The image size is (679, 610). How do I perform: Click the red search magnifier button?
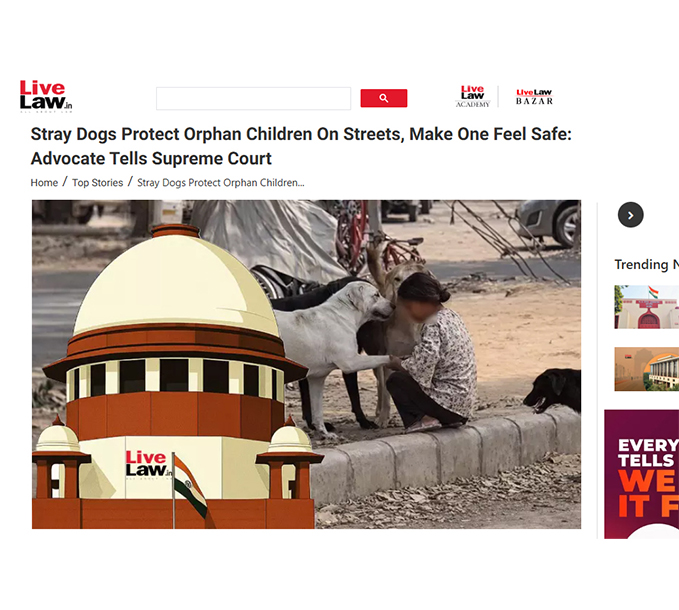[384, 98]
